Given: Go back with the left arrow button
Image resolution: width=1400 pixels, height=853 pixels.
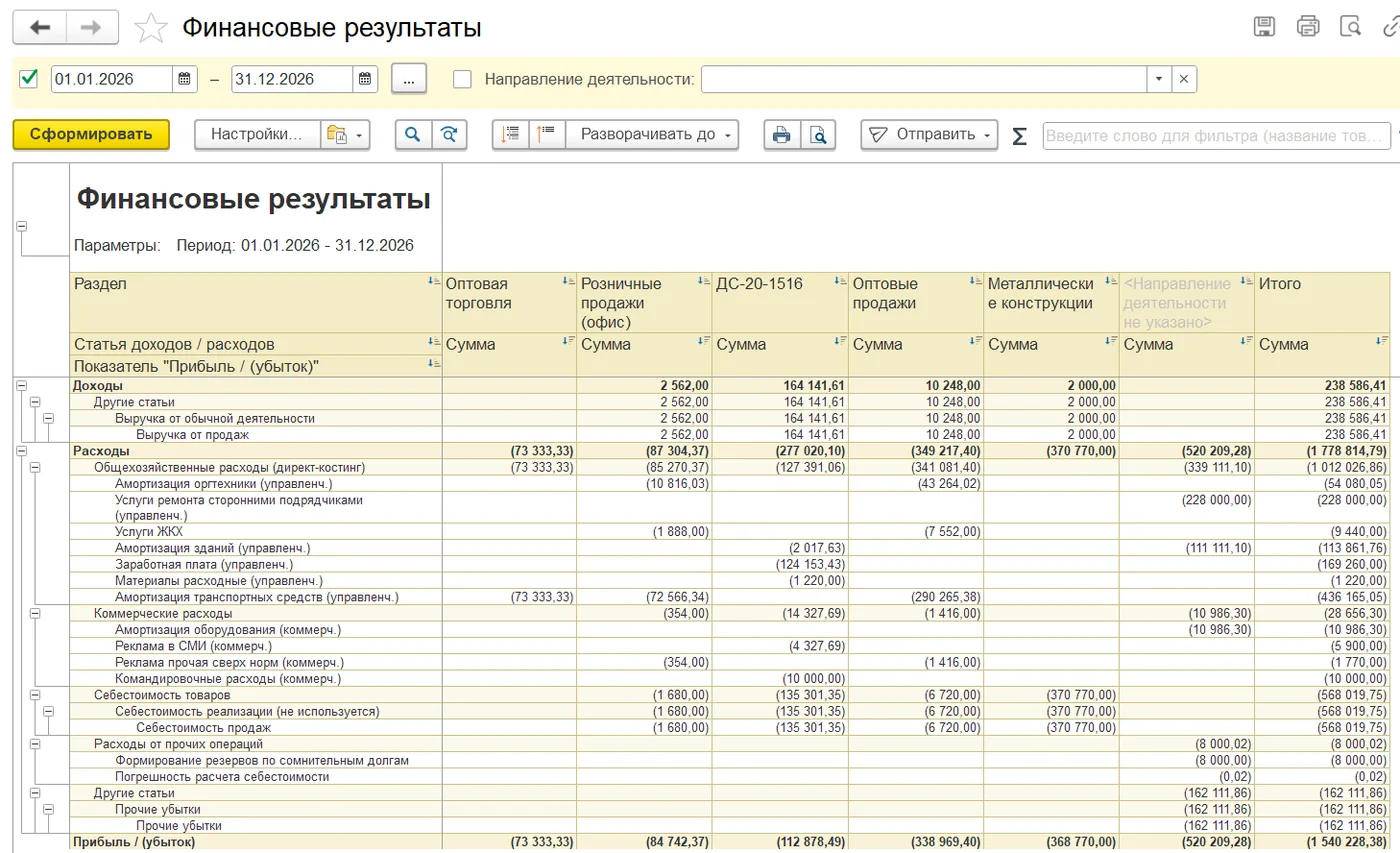Looking at the screenshot, I should point(39,27).
